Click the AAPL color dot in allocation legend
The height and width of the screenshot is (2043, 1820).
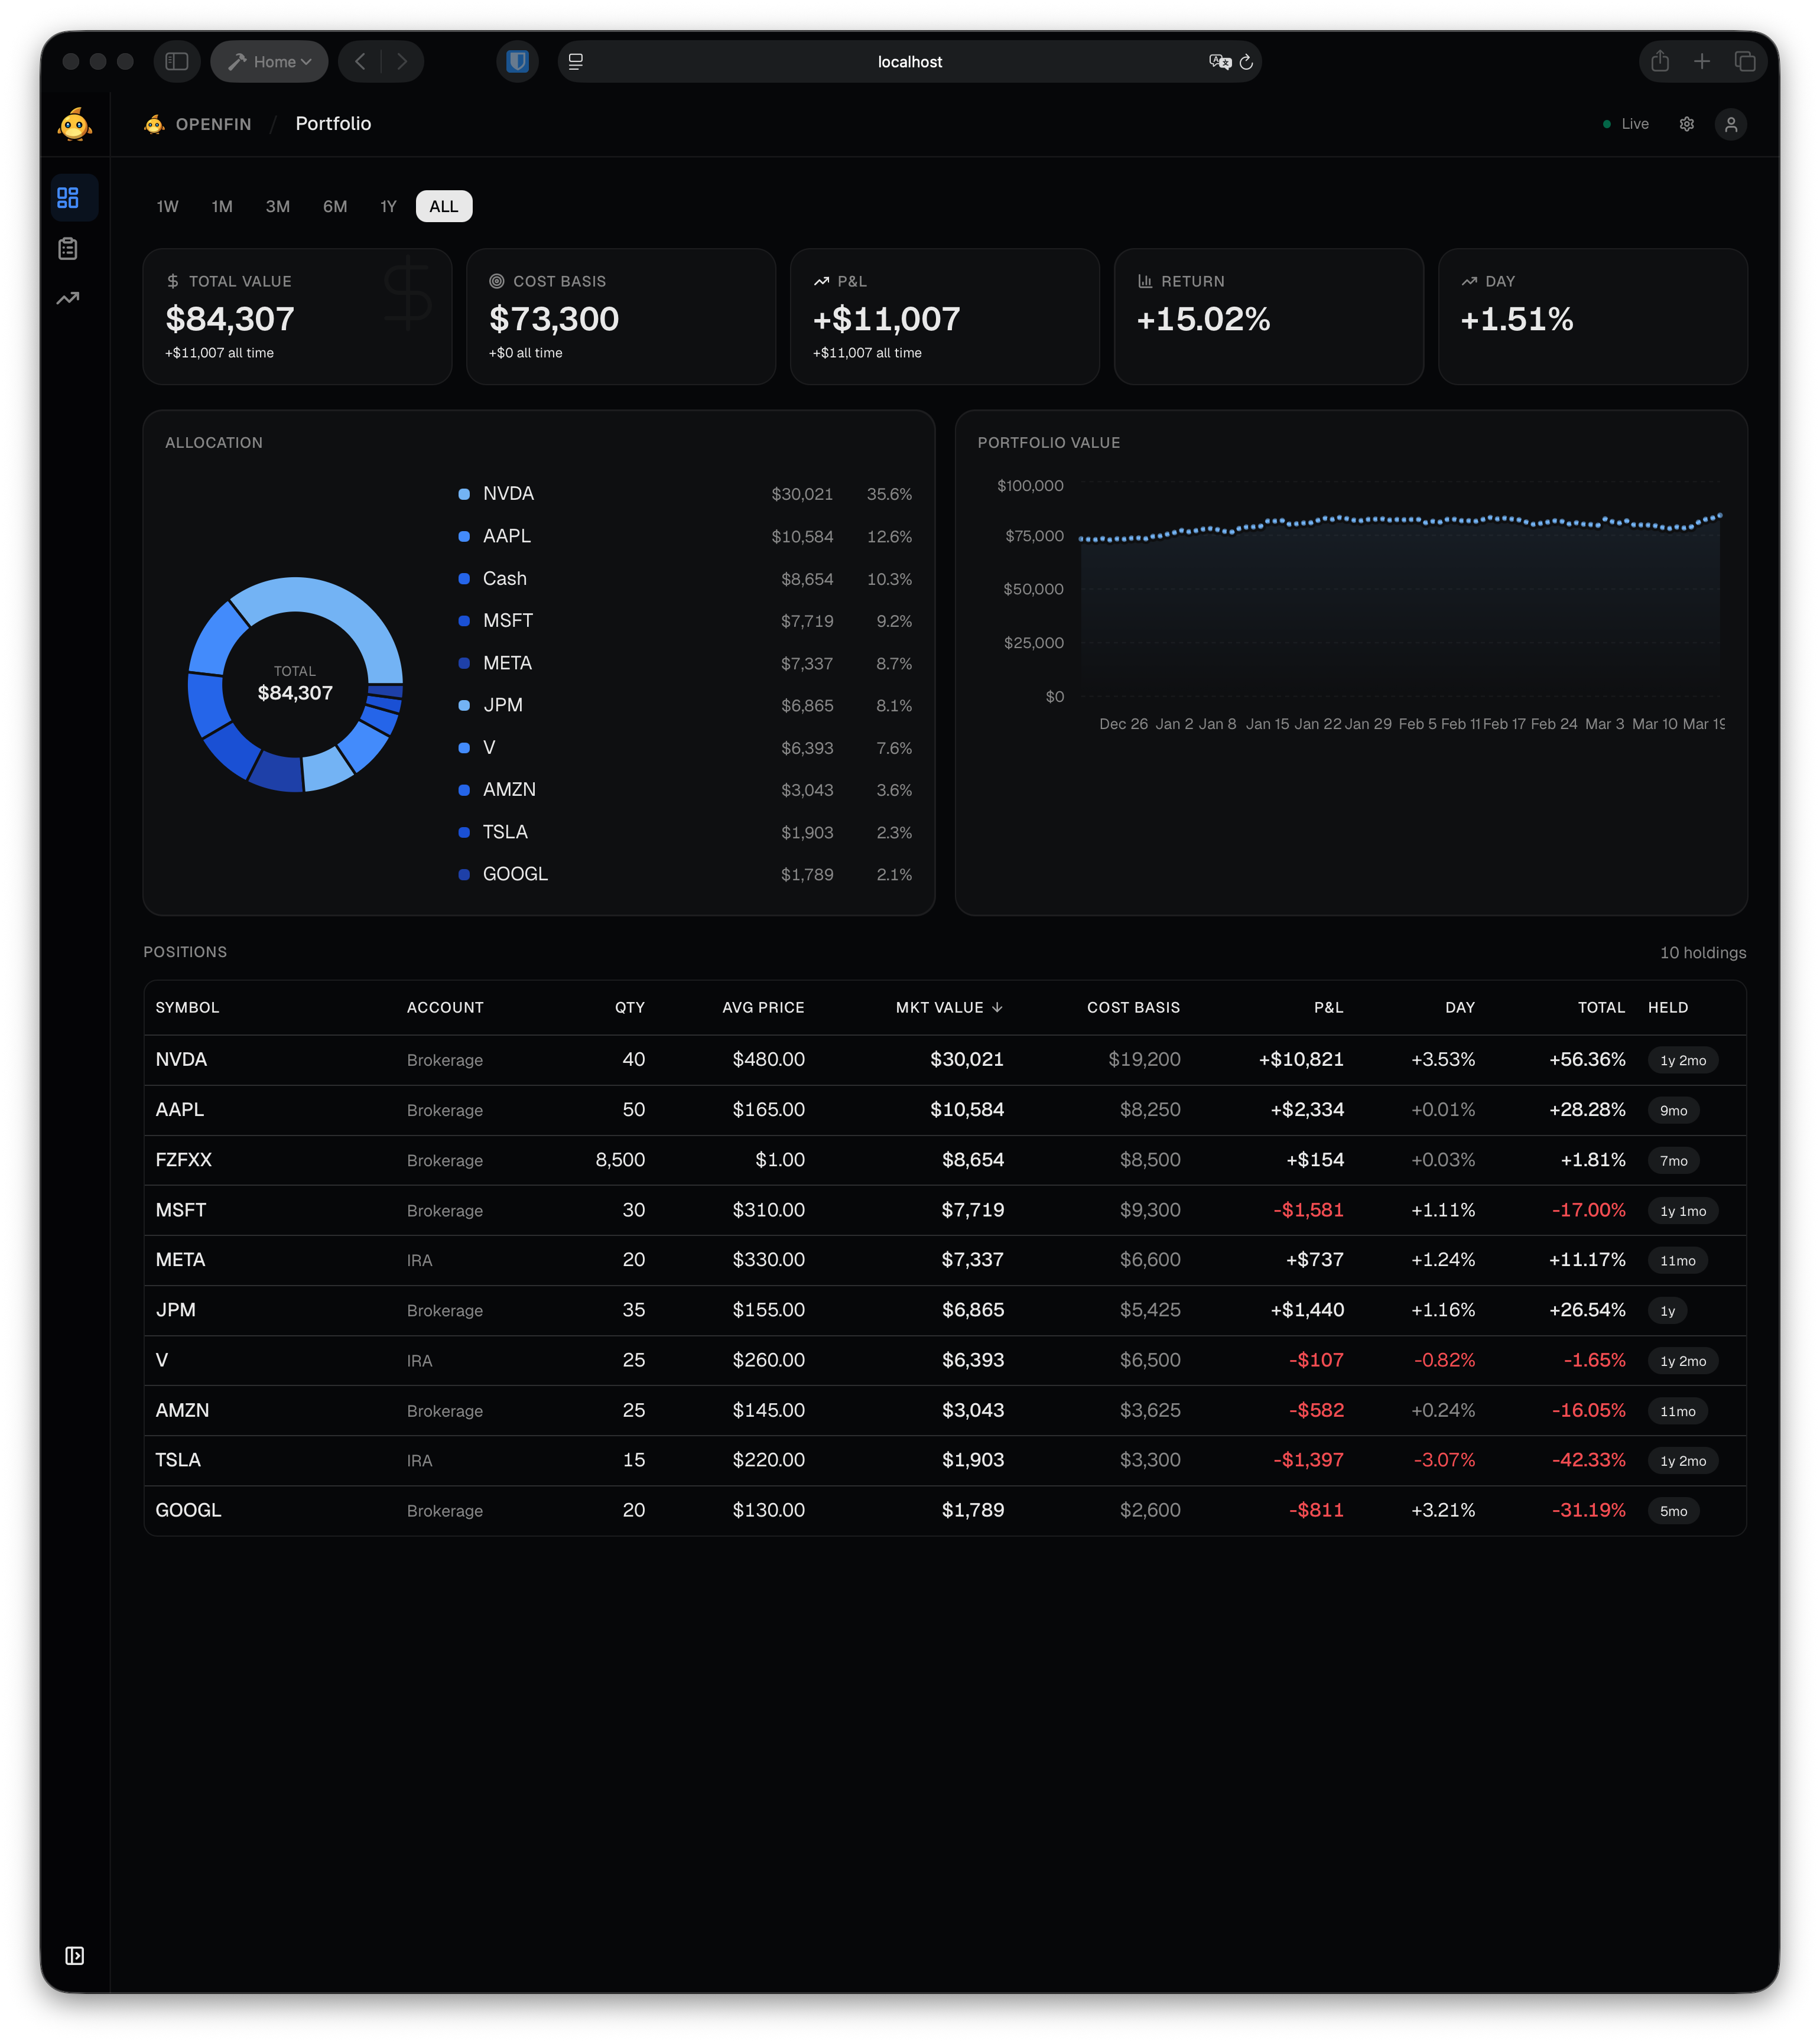point(464,537)
